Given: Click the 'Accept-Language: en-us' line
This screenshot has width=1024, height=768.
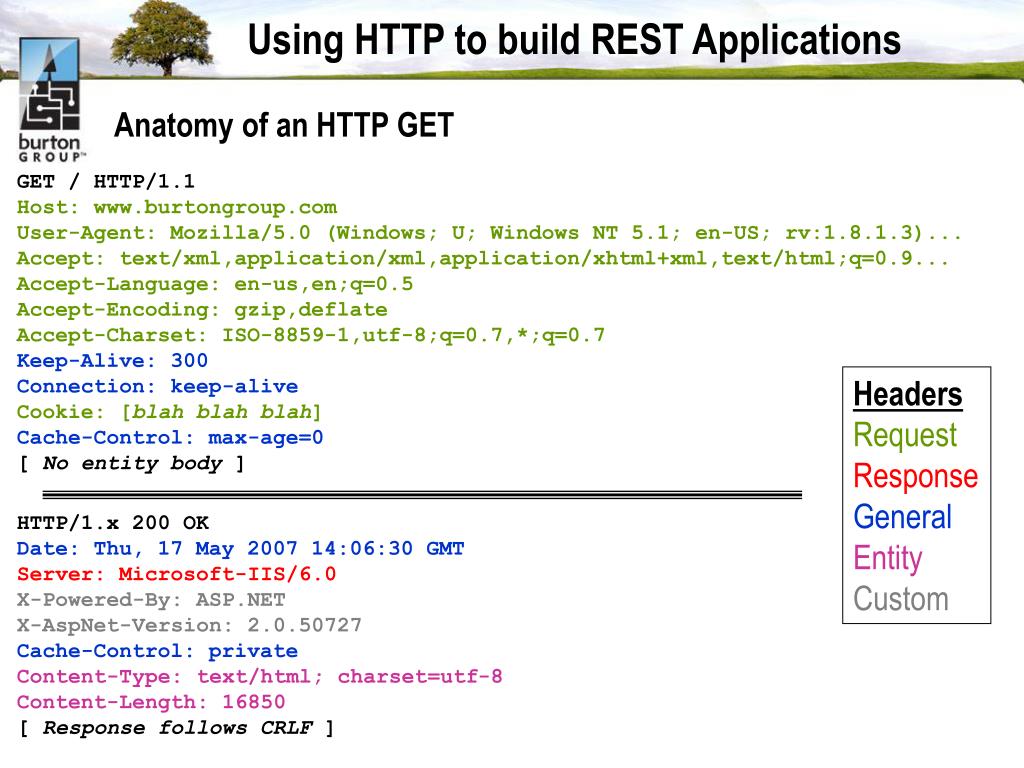Looking at the screenshot, I should (214, 284).
